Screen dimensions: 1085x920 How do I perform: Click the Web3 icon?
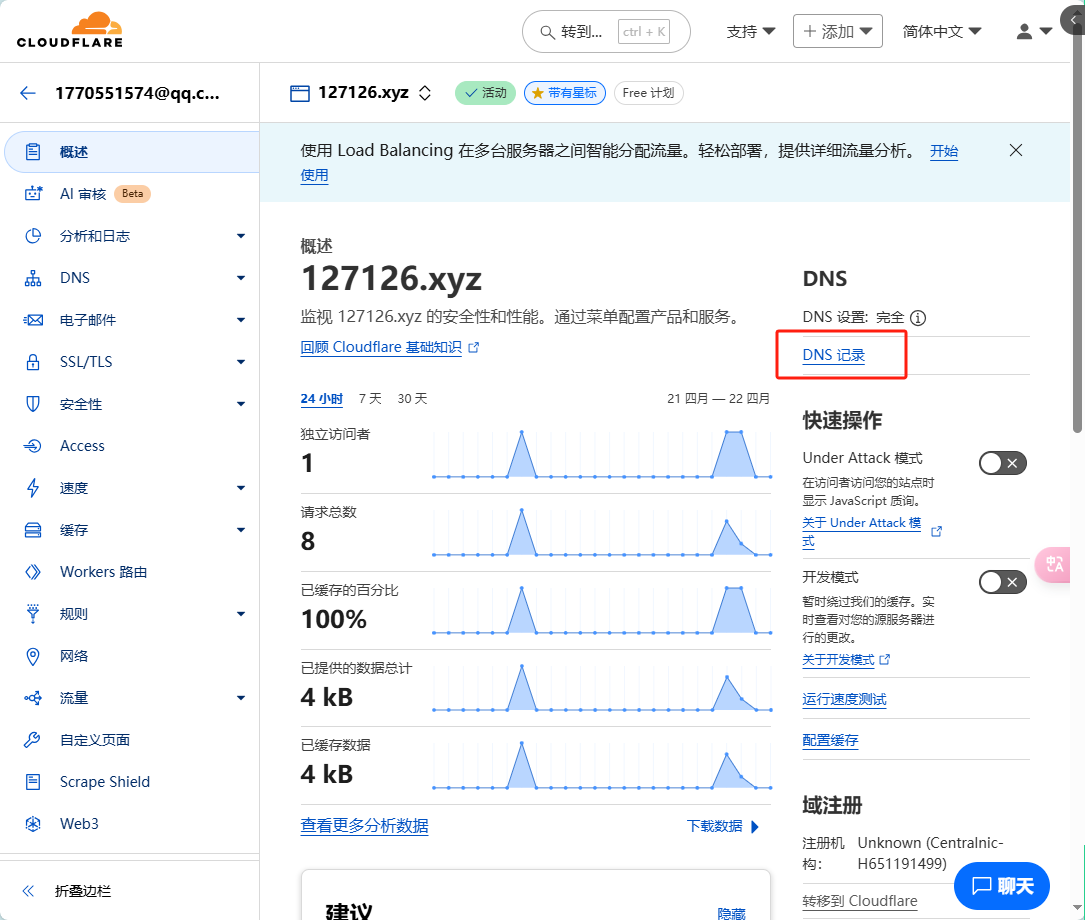[33, 824]
